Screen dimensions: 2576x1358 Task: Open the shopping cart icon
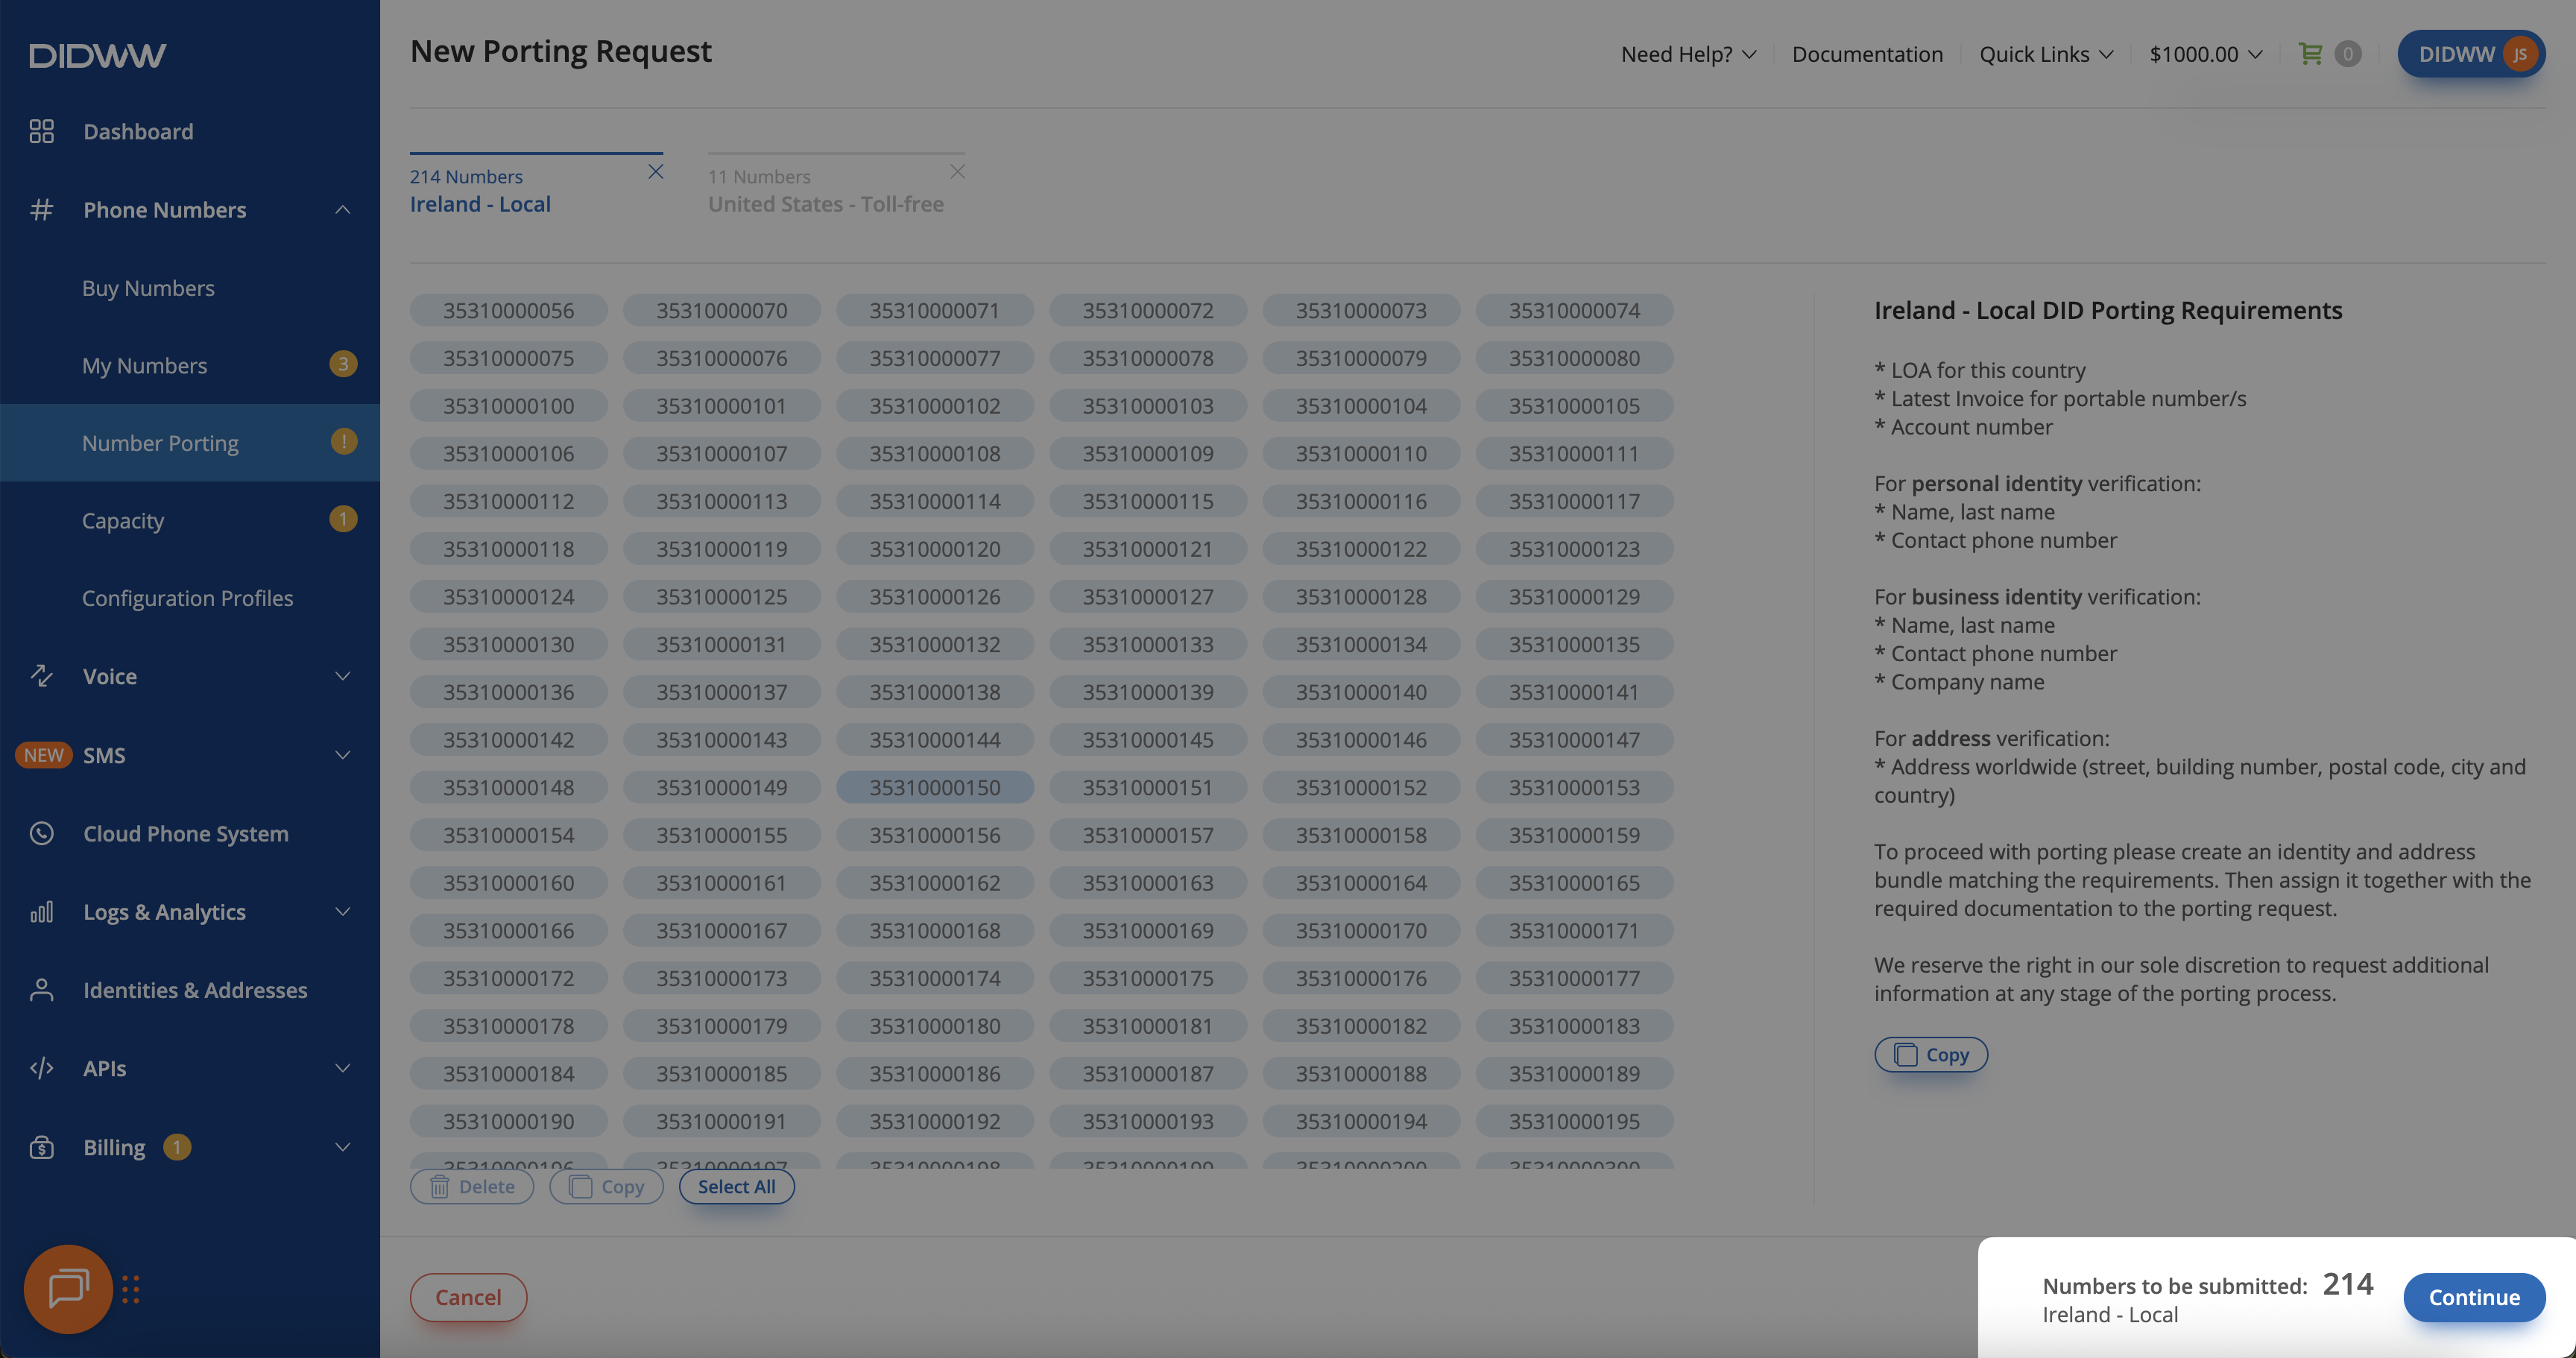pos(2310,54)
